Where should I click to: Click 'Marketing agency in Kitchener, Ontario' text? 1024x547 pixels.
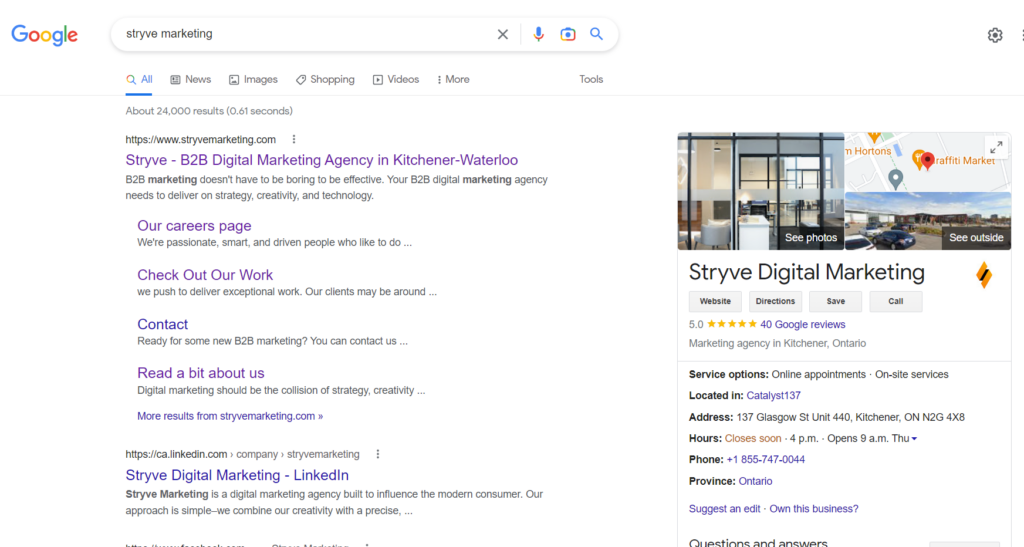pyautogui.click(x=777, y=343)
